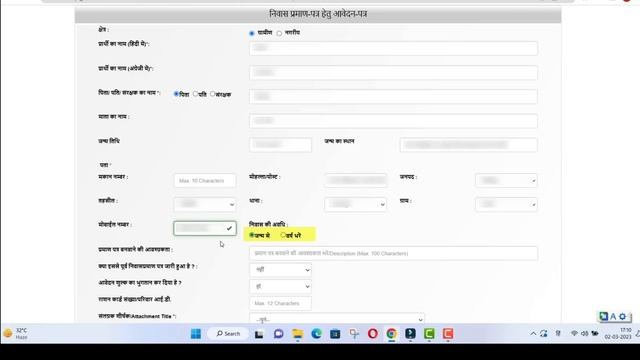
Task: Open the previously issued certificate dropdown
Action: 280,270
